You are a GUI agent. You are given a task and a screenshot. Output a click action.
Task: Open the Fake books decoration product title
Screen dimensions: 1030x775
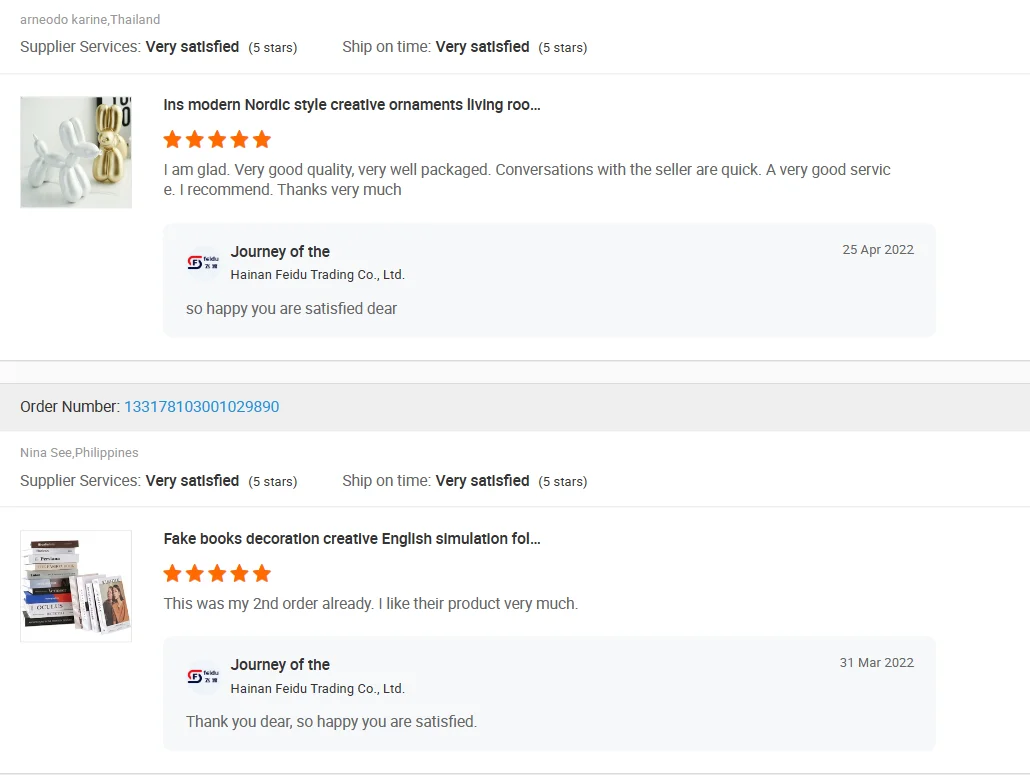352,539
